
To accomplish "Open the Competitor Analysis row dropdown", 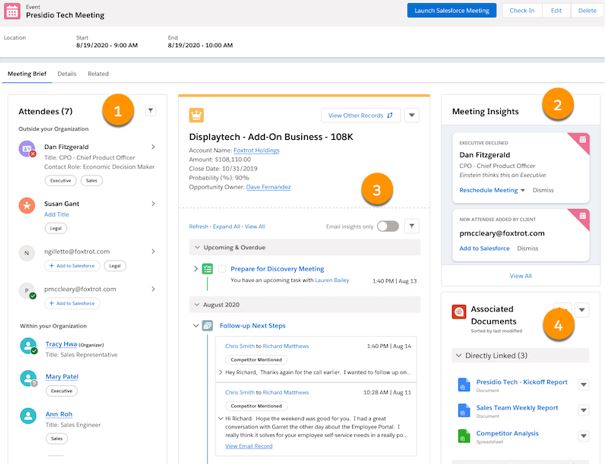I will tap(584, 436).
